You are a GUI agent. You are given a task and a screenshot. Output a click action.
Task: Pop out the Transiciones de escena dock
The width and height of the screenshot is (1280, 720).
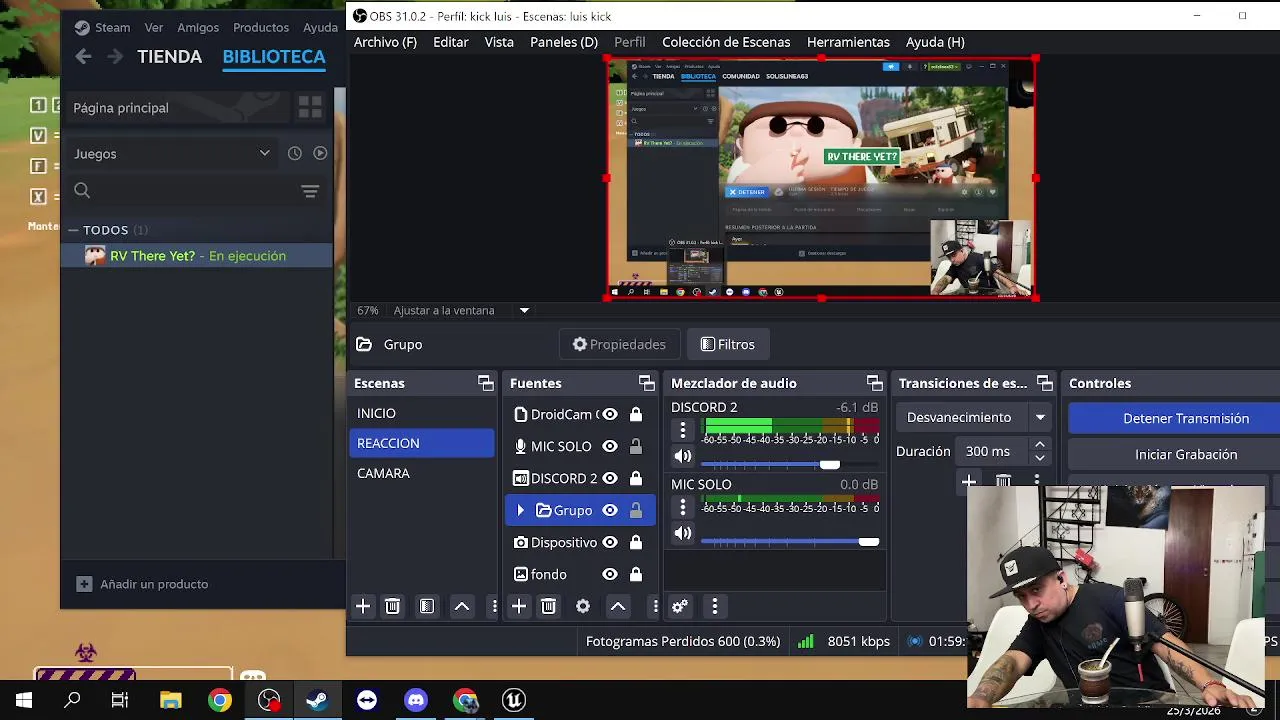[x=1045, y=383]
